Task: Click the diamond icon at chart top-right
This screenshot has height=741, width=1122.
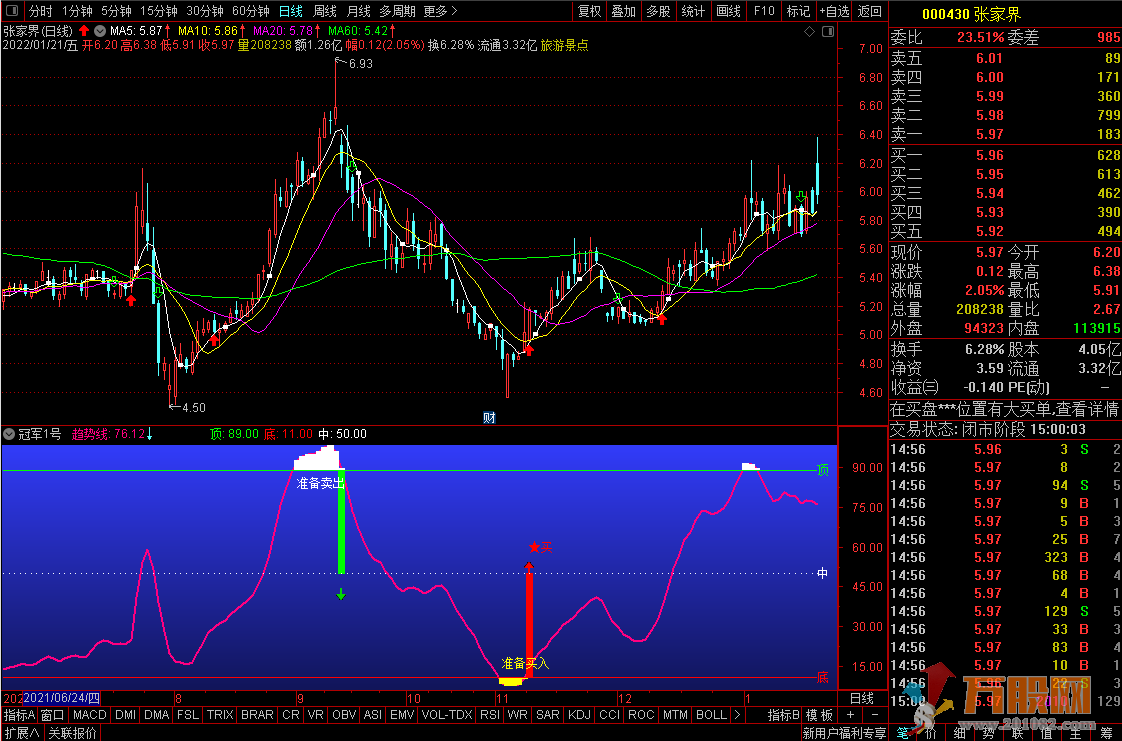Action: 808,31
